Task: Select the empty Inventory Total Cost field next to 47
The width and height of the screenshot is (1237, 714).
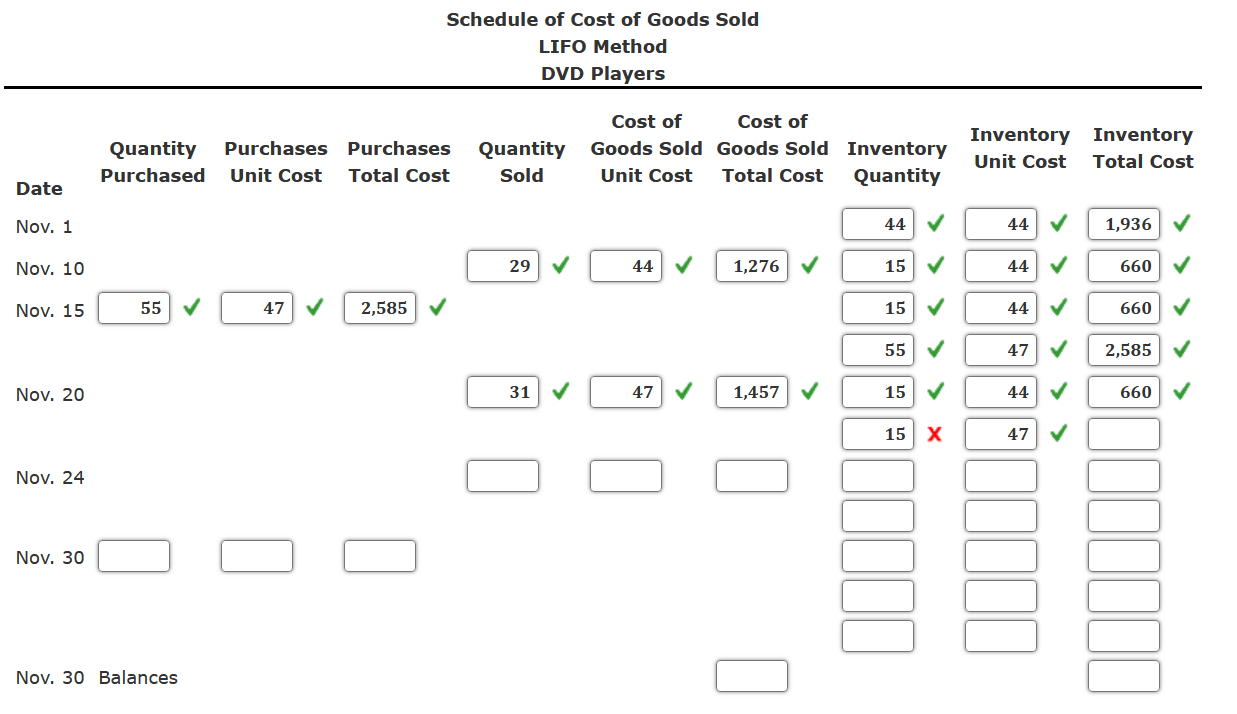Action: 1123,434
